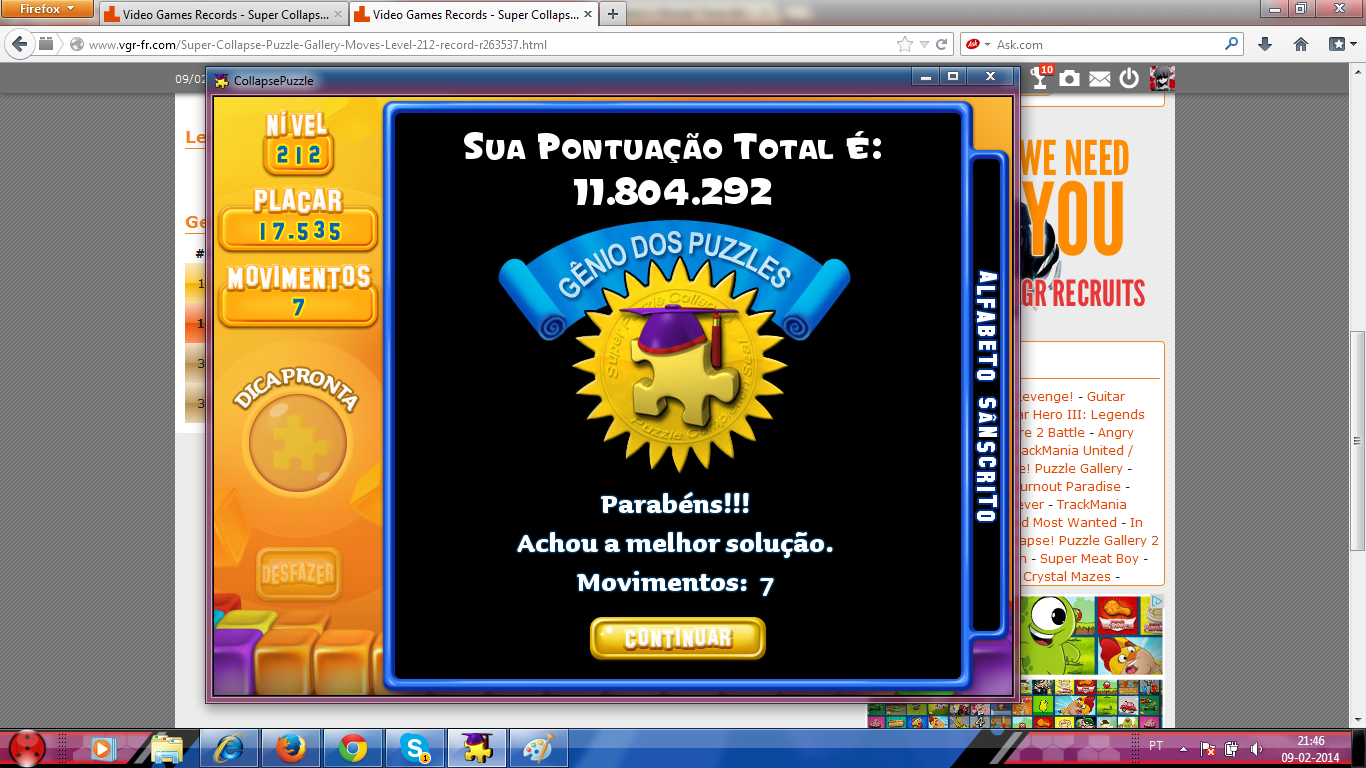Open the trophy notifications icon with badge
This screenshot has width=1366, height=768.
coord(1041,79)
